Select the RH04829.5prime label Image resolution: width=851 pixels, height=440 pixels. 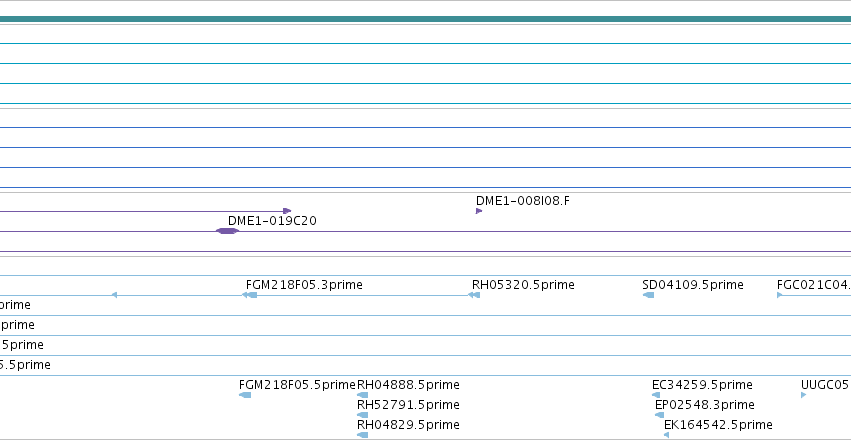pyautogui.click(x=408, y=425)
